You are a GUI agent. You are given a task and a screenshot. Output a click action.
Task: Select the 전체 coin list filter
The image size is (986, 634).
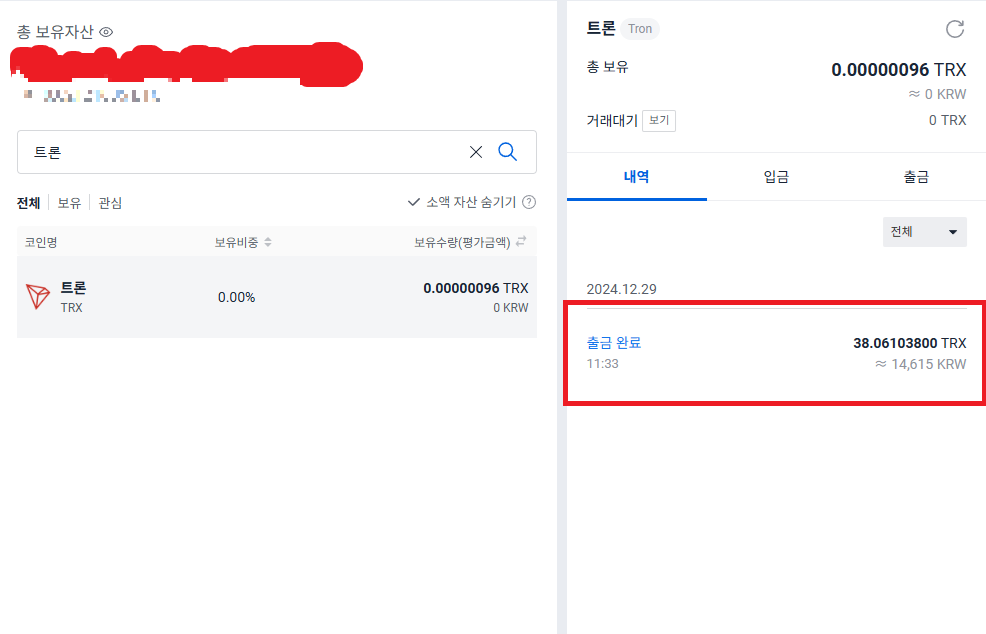28,203
